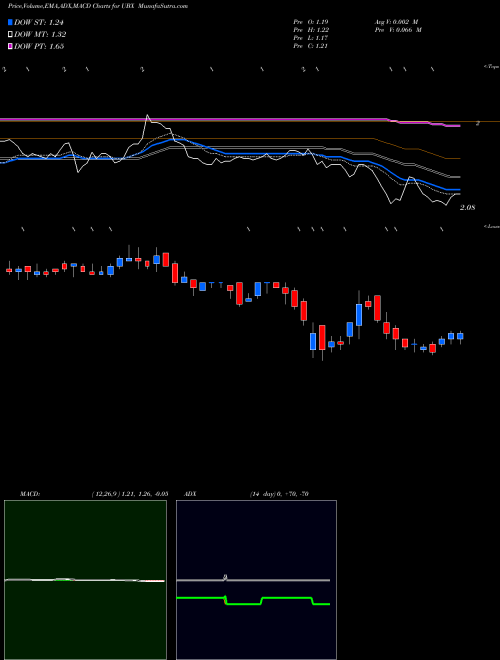
Task: Click the white DOW MT legend swatch
Action: (x=11, y=35)
